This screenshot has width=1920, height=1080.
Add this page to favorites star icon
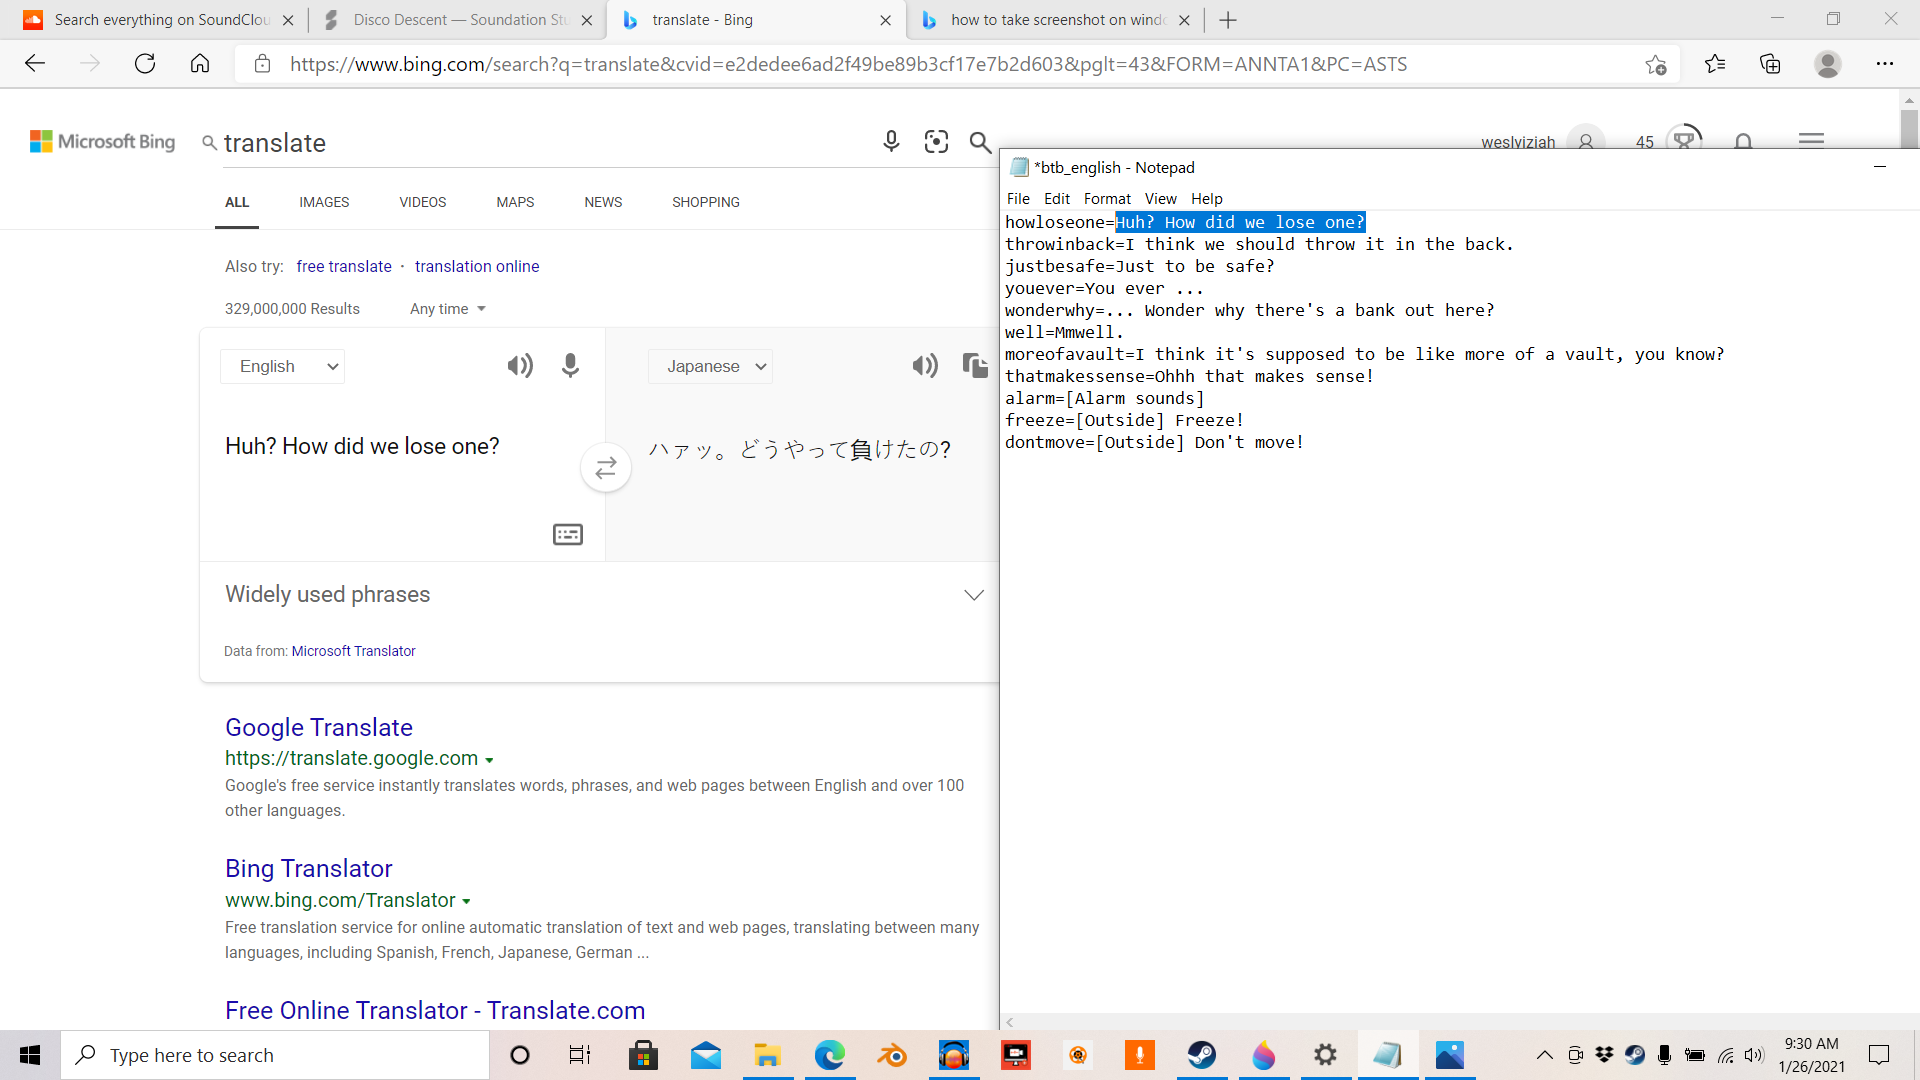pos(1655,64)
